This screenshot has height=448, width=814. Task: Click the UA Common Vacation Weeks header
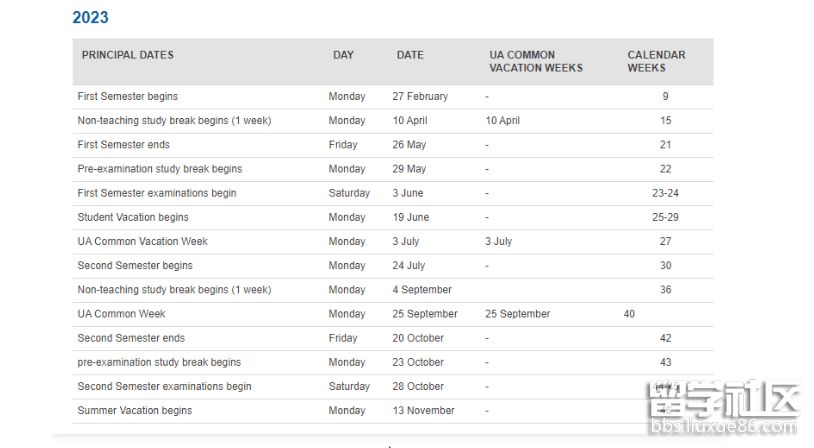(535, 62)
